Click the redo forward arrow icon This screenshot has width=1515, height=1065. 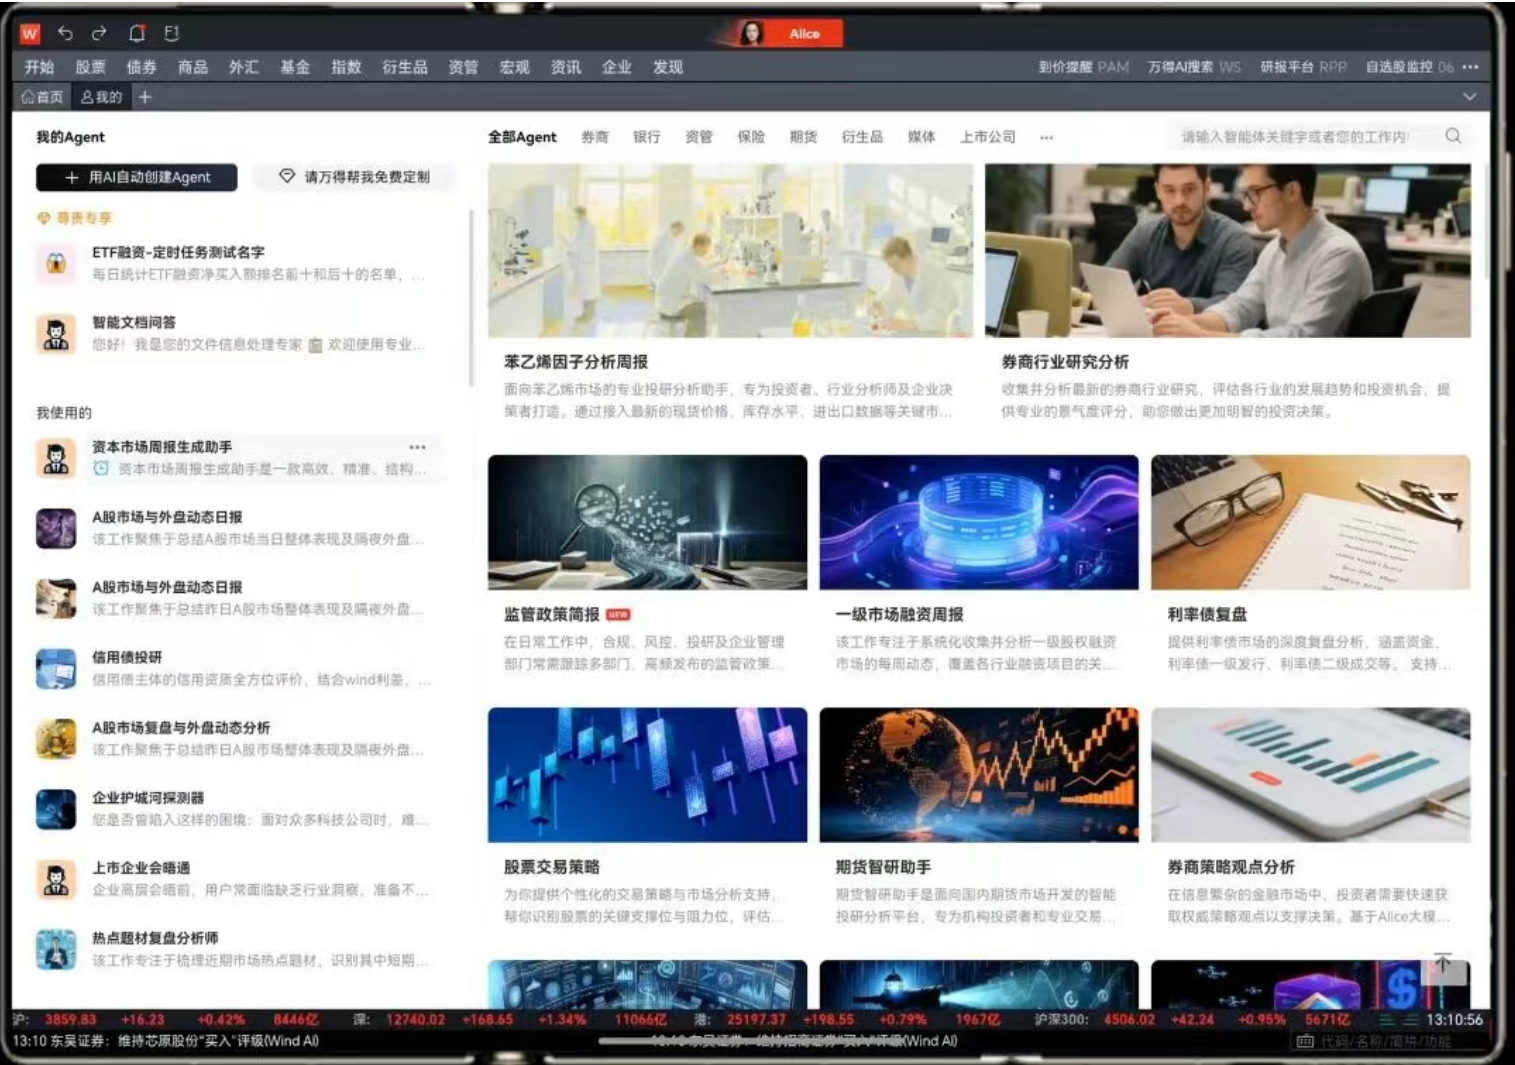(x=99, y=34)
